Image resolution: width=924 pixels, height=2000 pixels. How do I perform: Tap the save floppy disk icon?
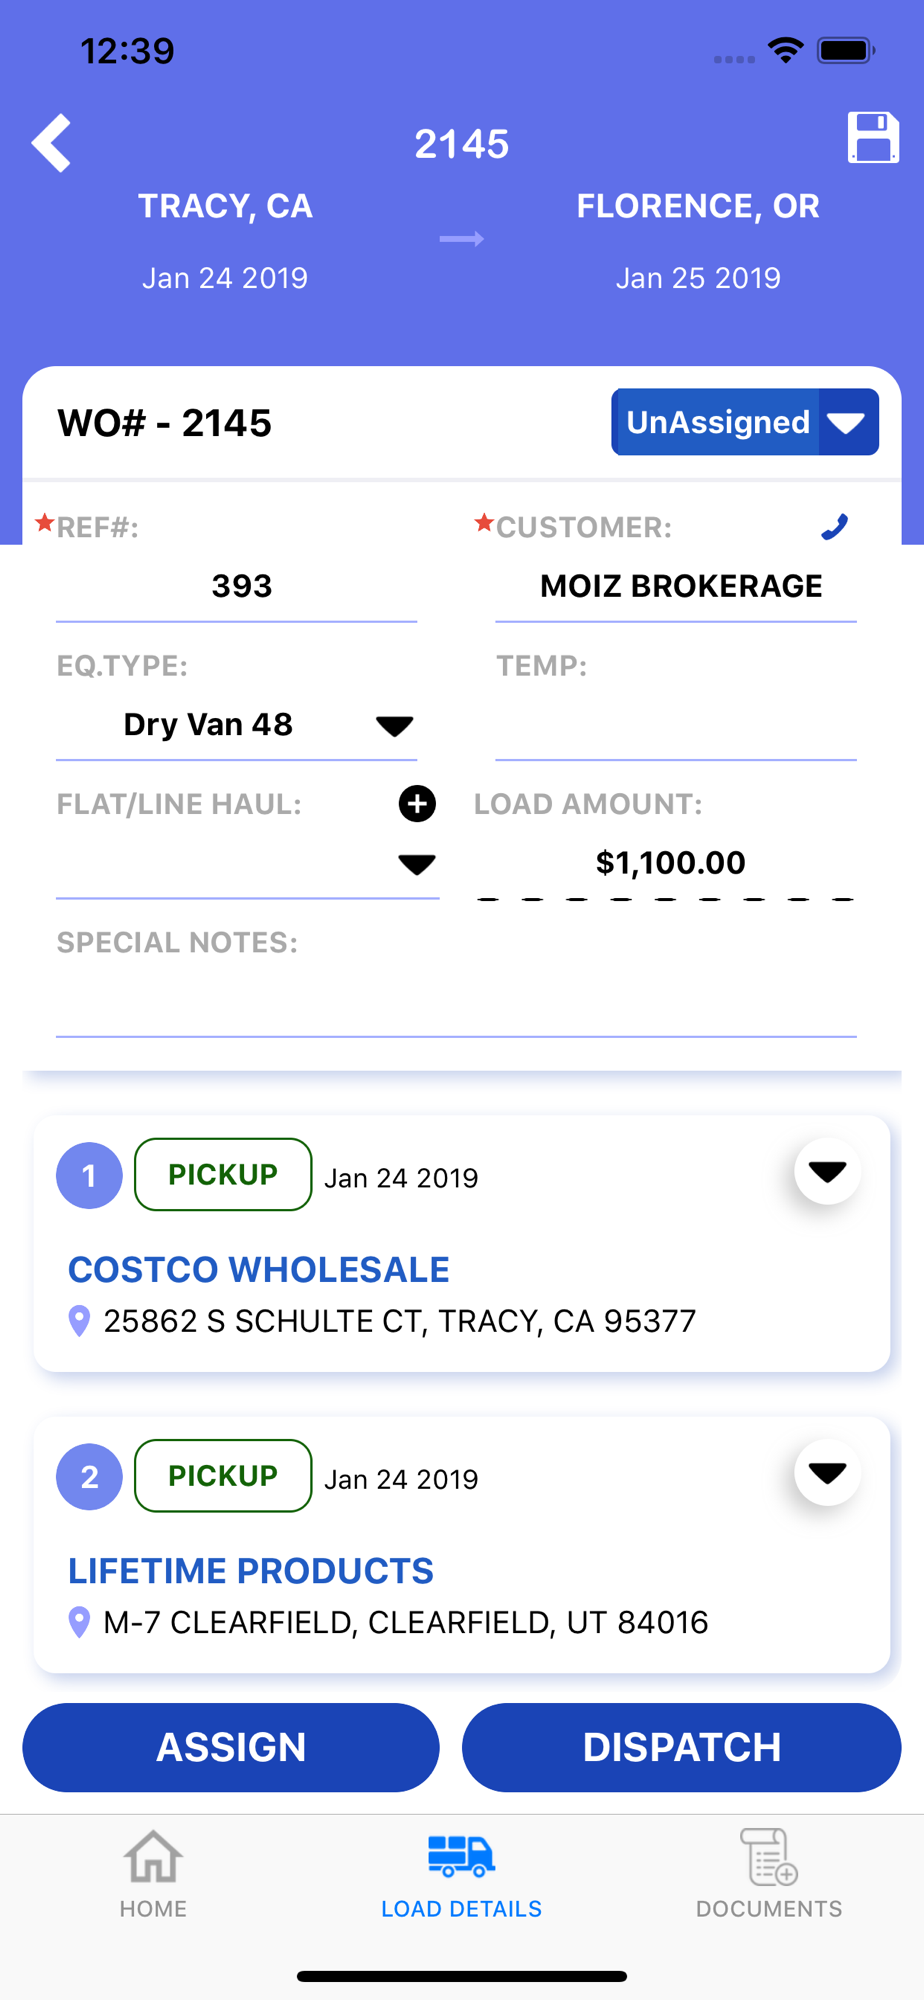coord(873,137)
